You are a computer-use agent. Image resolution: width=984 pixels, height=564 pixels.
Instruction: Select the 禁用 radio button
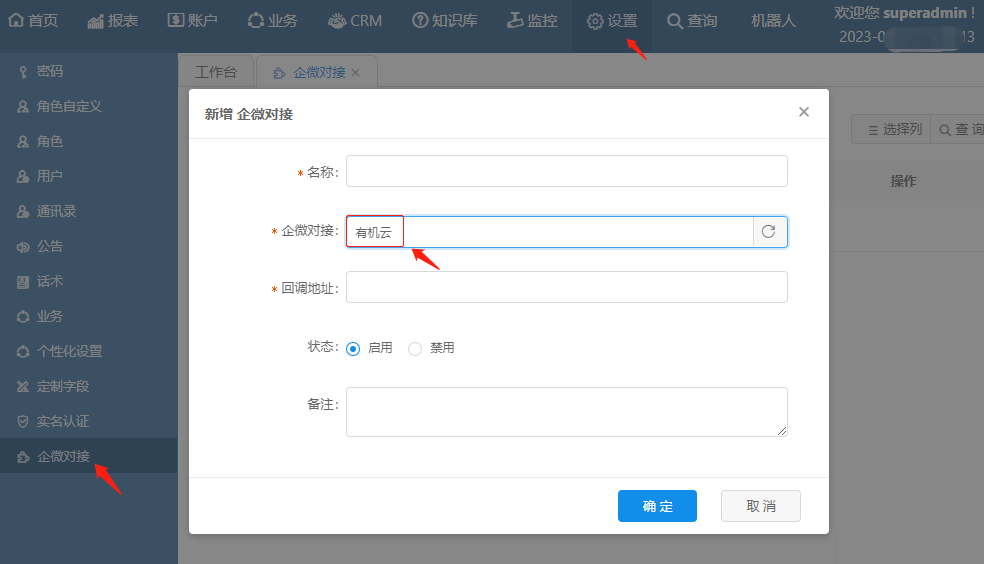tap(415, 348)
